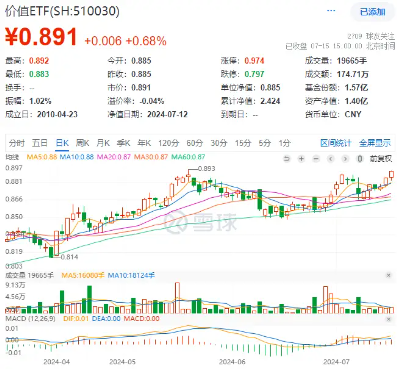Click the chart scroll-lock icon beside 前复权
The width and height of the screenshot is (397, 370).
(x=360, y=159)
